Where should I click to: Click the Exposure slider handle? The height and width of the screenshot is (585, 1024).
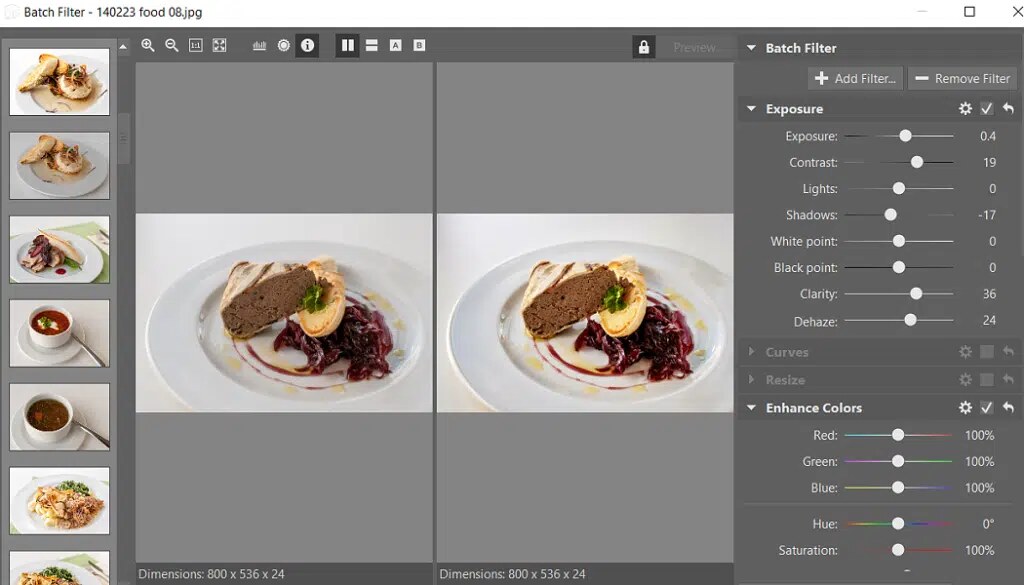click(x=905, y=136)
